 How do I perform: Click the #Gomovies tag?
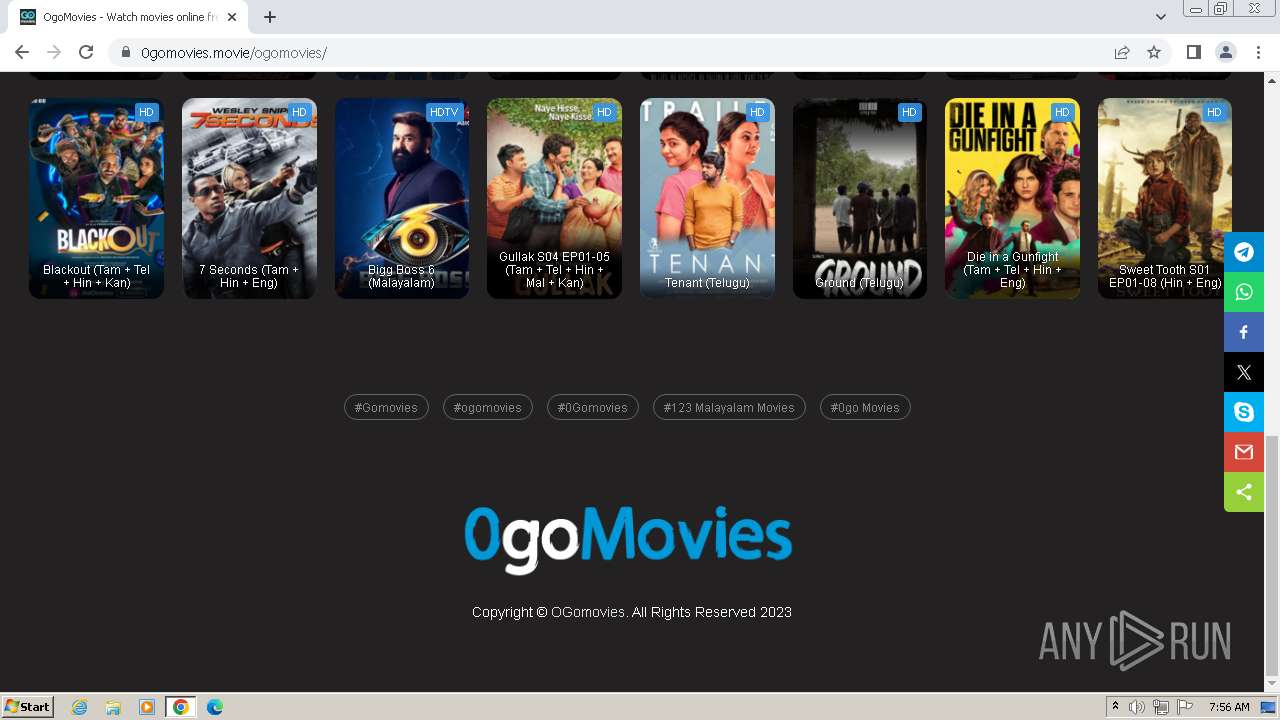pyautogui.click(x=386, y=407)
